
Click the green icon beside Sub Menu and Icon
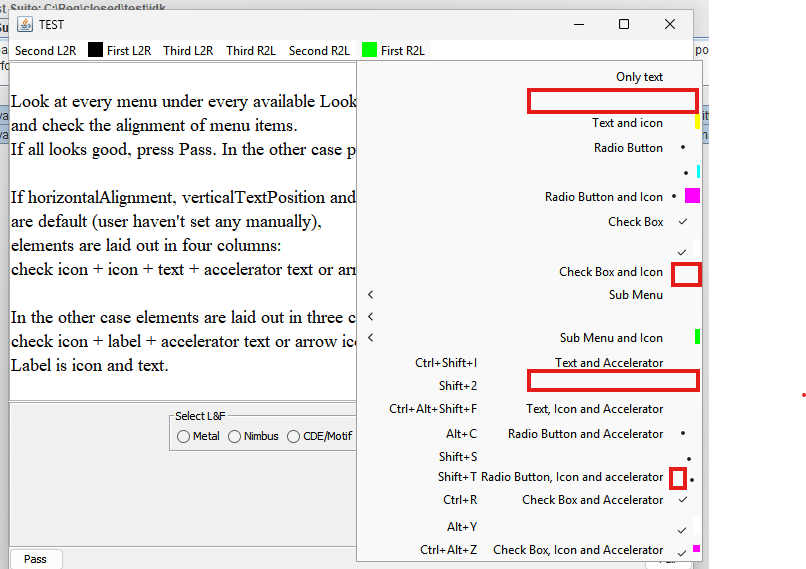(696, 337)
